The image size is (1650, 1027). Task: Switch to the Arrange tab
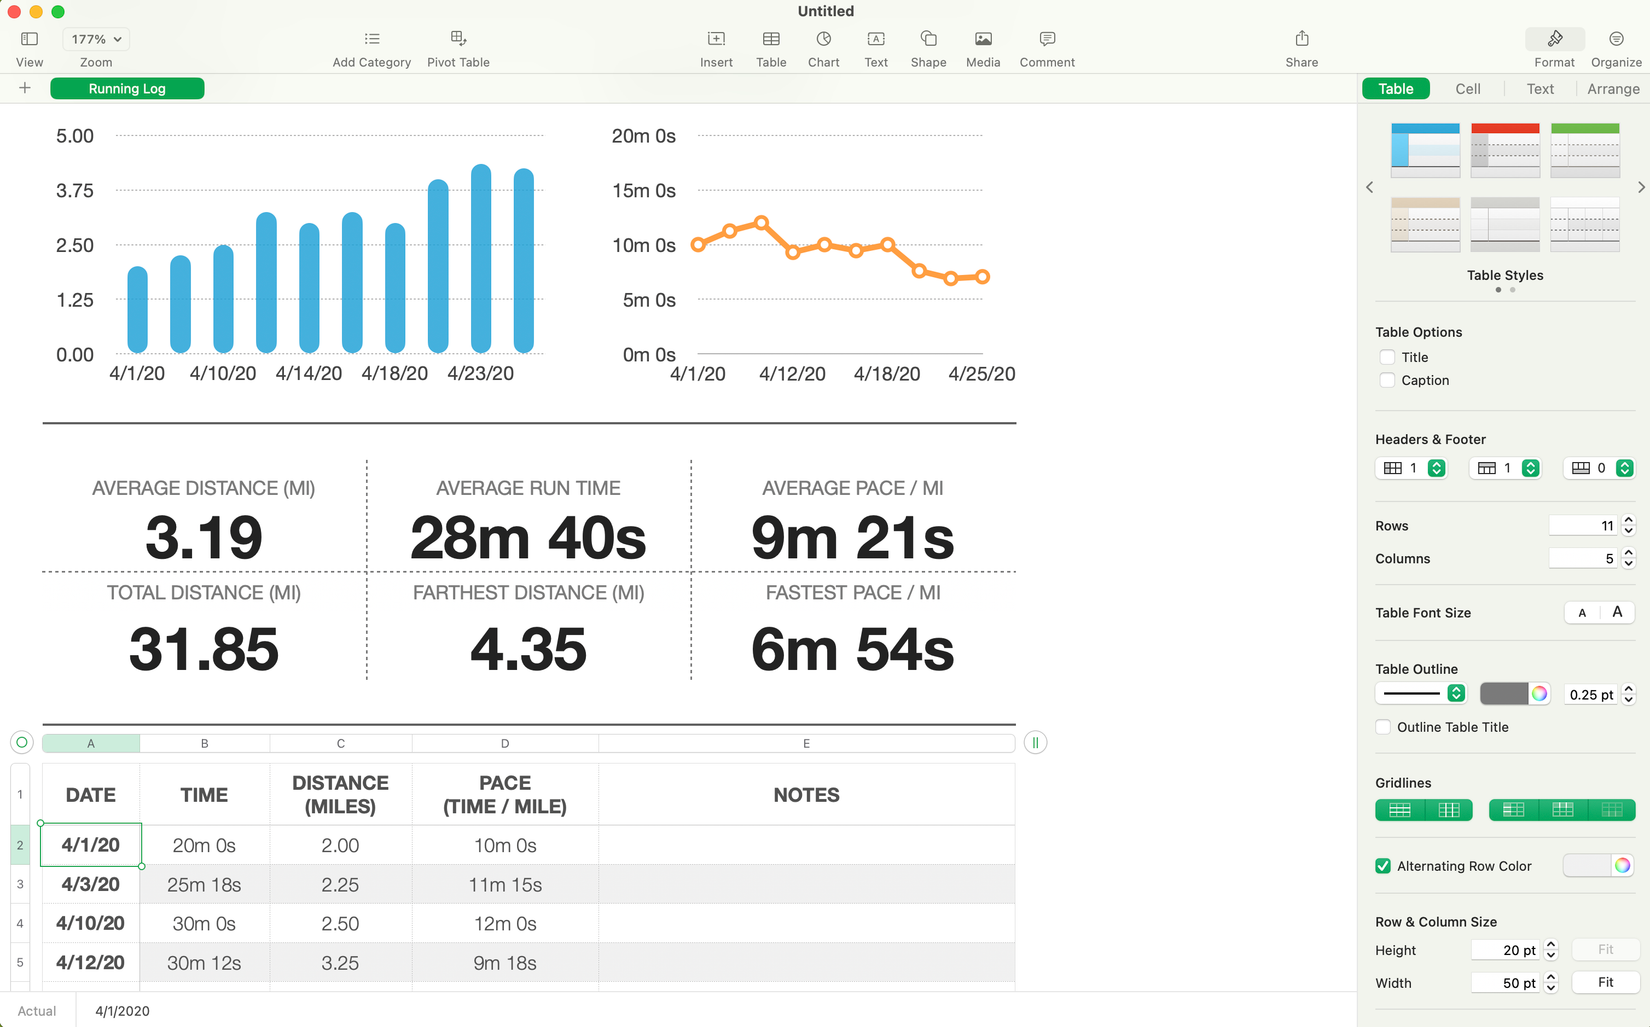click(x=1613, y=88)
